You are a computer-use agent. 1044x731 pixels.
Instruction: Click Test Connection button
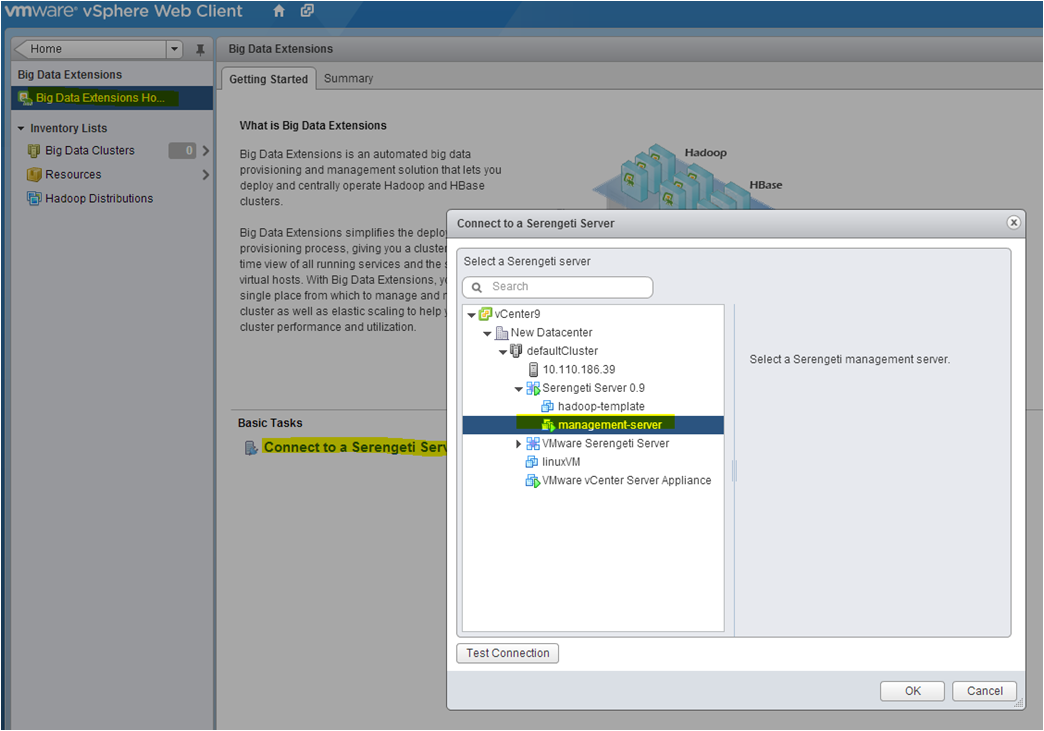[x=507, y=653]
